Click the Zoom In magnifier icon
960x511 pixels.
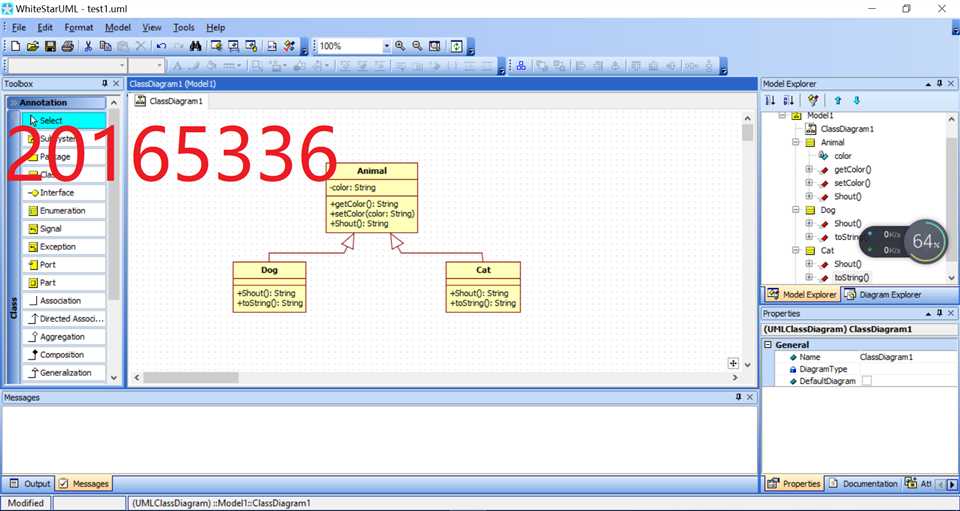(x=400, y=46)
